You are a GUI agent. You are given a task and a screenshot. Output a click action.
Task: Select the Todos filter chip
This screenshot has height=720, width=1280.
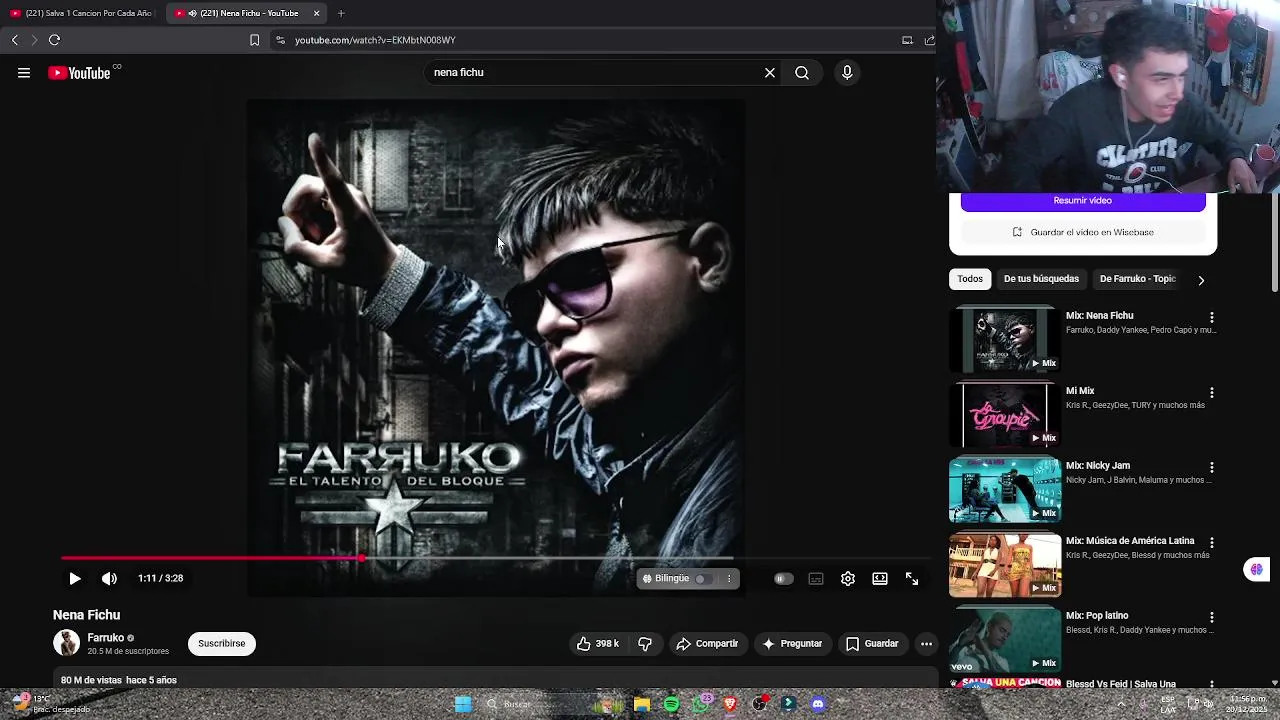tap(970, 279)
